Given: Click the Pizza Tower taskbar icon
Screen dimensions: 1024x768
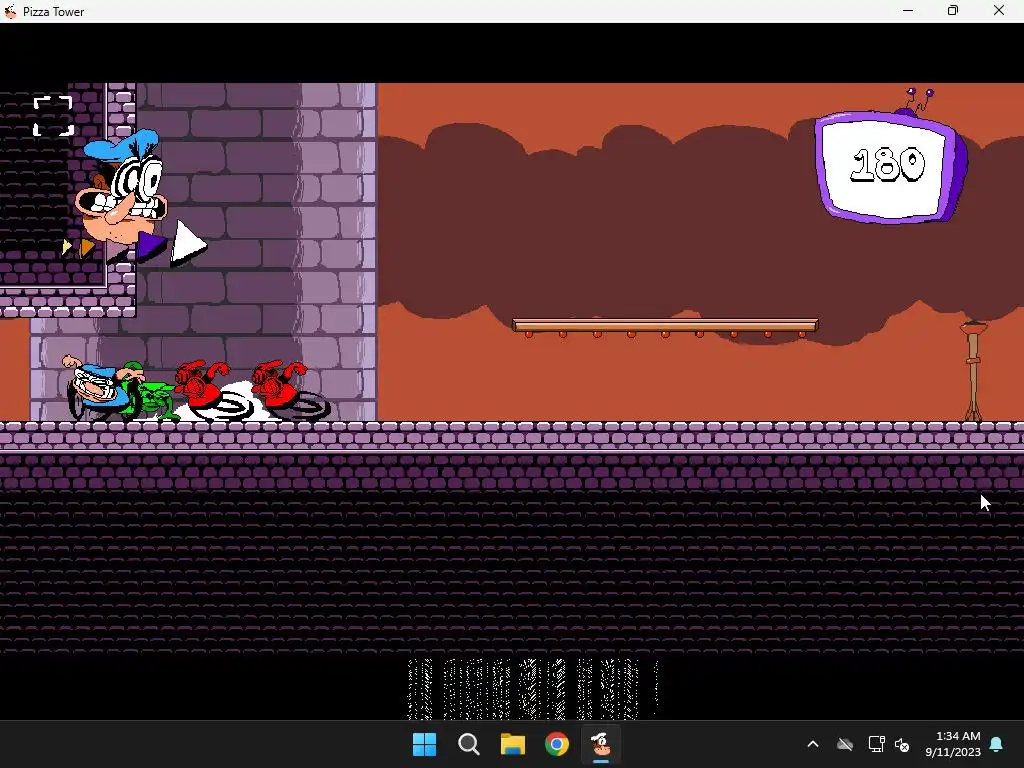Looking at the screenshot, I should pyautogui.click(x=601, y=744).
